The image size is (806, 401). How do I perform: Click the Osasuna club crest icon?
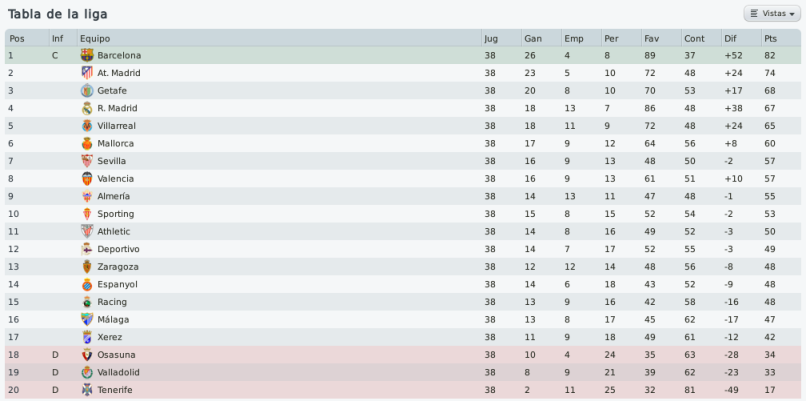click(x=87, y=355)
